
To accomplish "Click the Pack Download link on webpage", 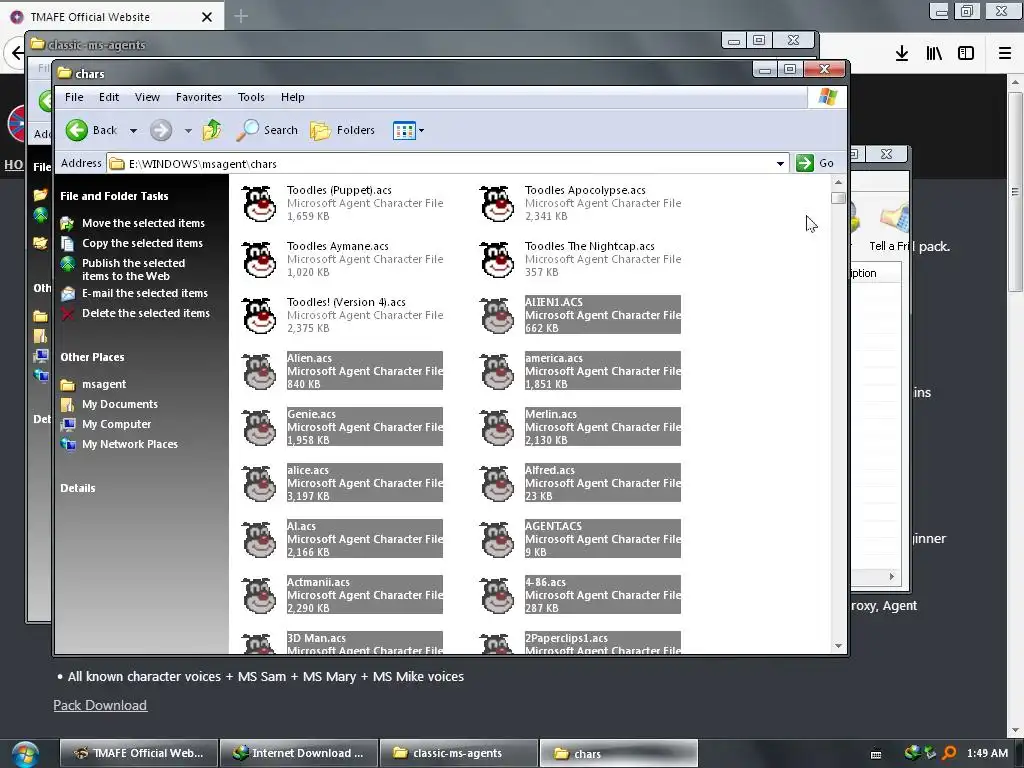I will [x=100, y=705].
